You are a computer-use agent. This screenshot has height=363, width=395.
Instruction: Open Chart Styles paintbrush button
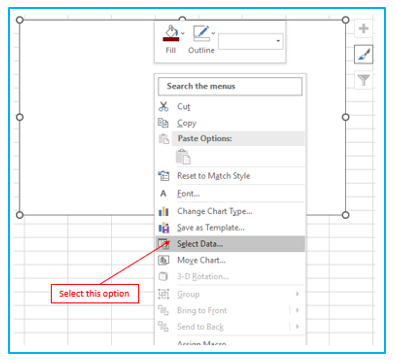click(364, 54)
